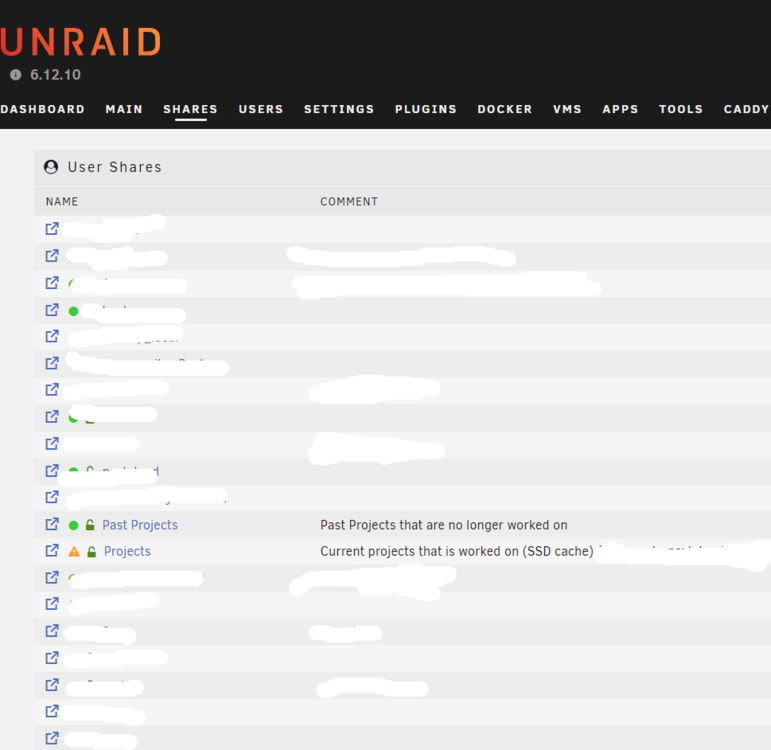Open the Caddy tab
771x750 pixels.
pos(746,109)
